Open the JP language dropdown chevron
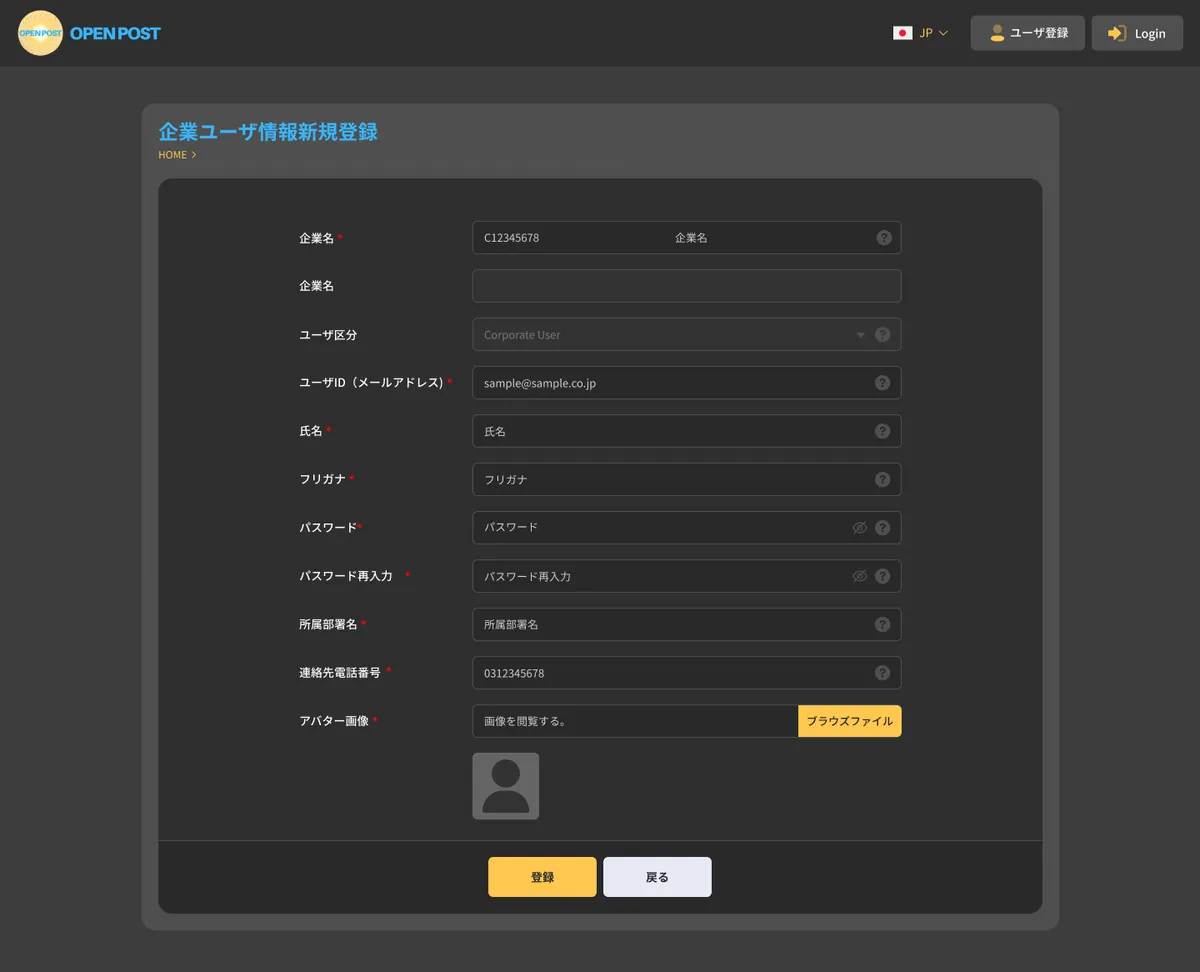The height and width of the screenshot is (972, 1200). [943, 33]
